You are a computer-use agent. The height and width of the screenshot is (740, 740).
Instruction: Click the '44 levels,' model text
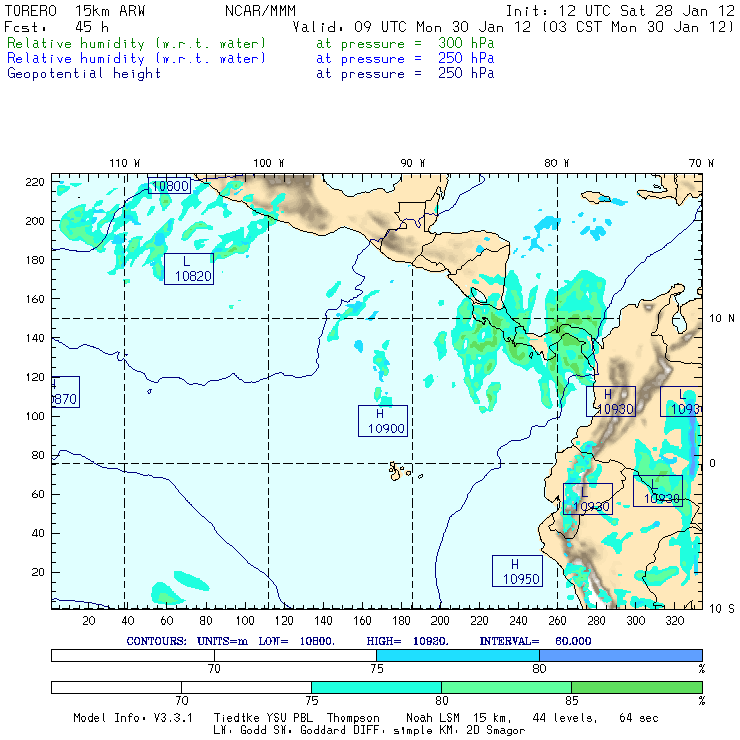pyautogui.click(x=565, y=718)
